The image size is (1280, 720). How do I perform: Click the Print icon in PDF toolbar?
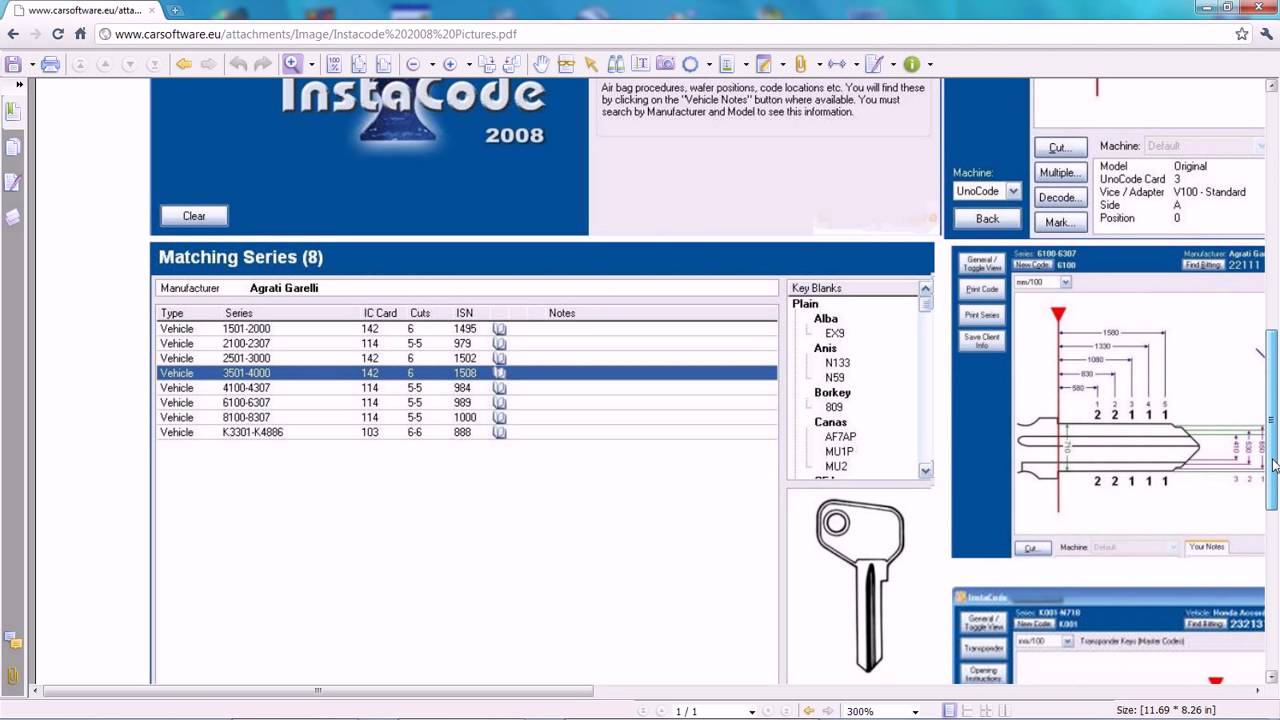[50, 64]
